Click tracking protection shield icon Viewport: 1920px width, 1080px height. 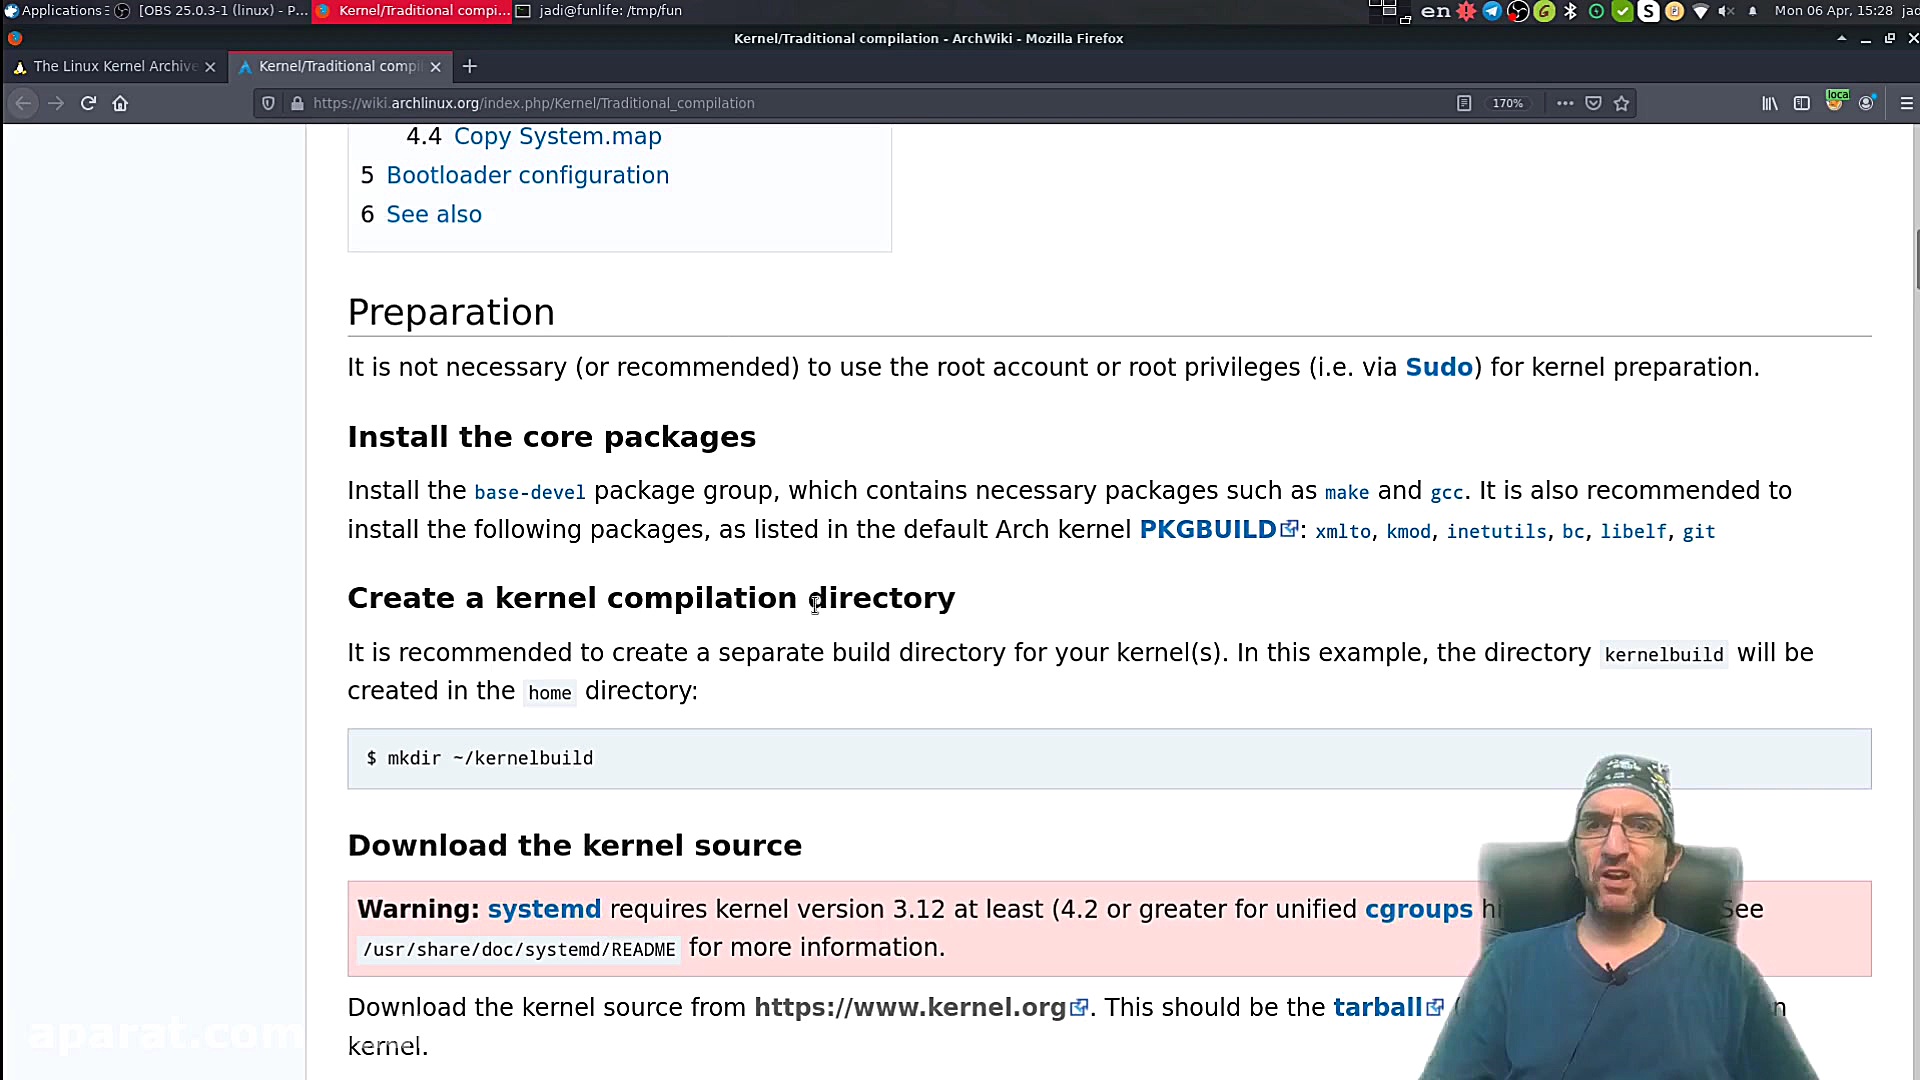pyautogui.click(x=268, y=103)
